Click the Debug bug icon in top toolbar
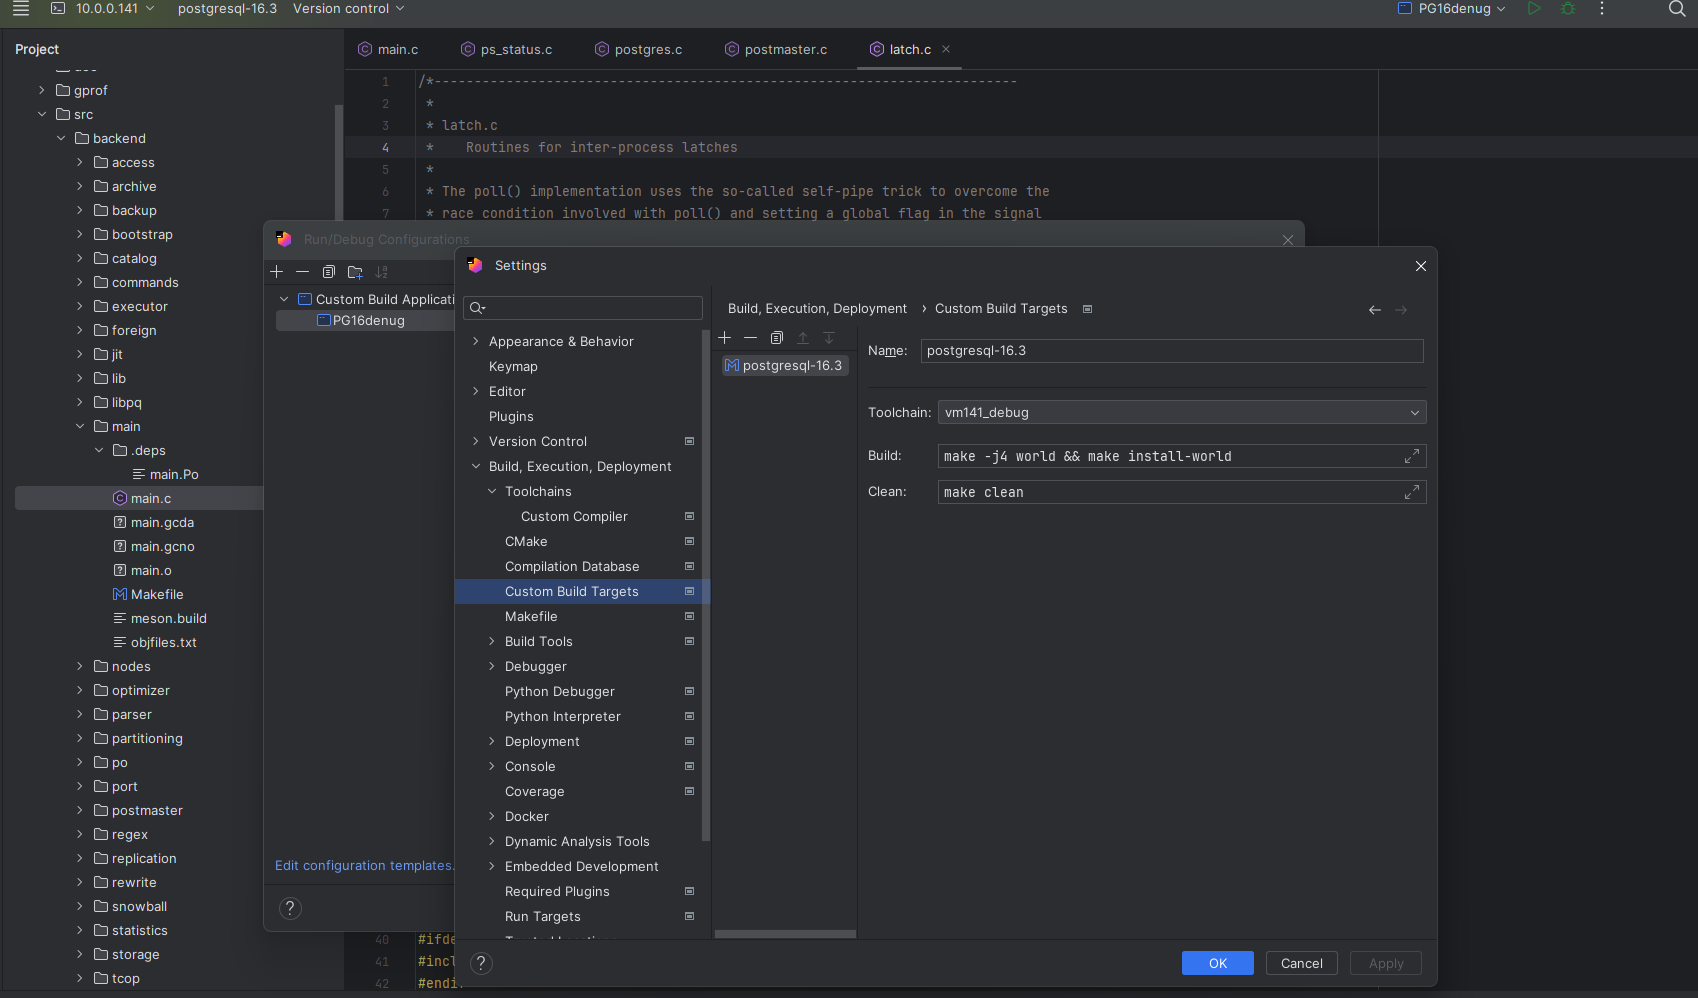This screenshot has height=998, width=1698. pyautogui.click(x=1568, y=8)
